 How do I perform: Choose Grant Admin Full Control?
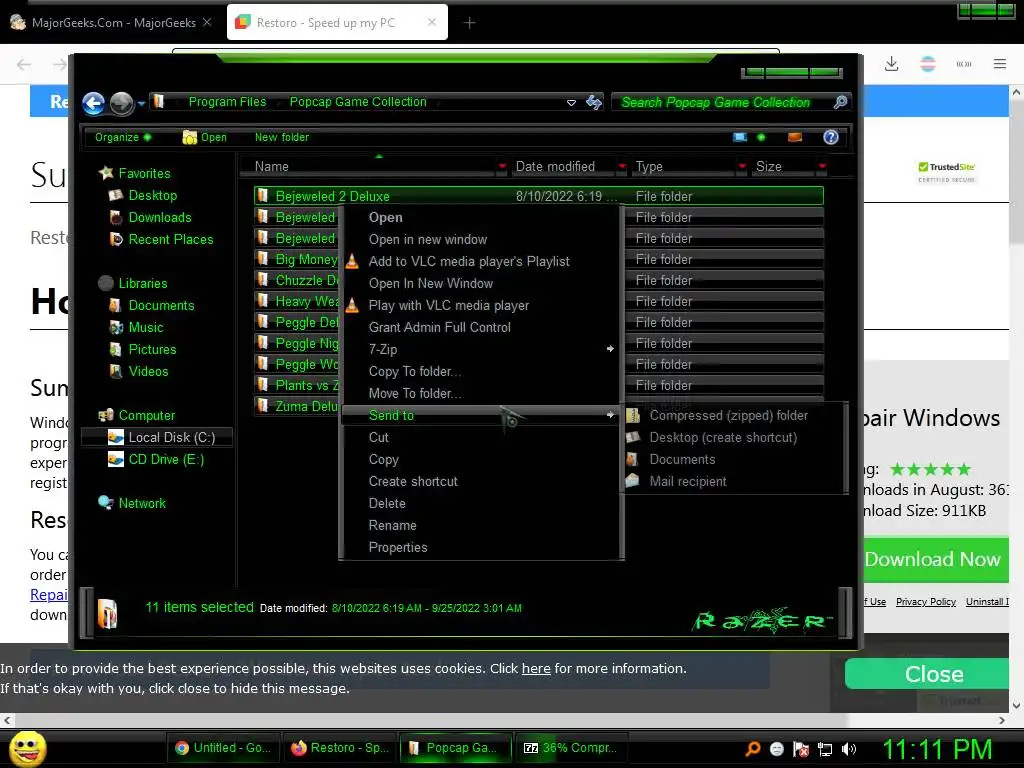tap(440, 327)
